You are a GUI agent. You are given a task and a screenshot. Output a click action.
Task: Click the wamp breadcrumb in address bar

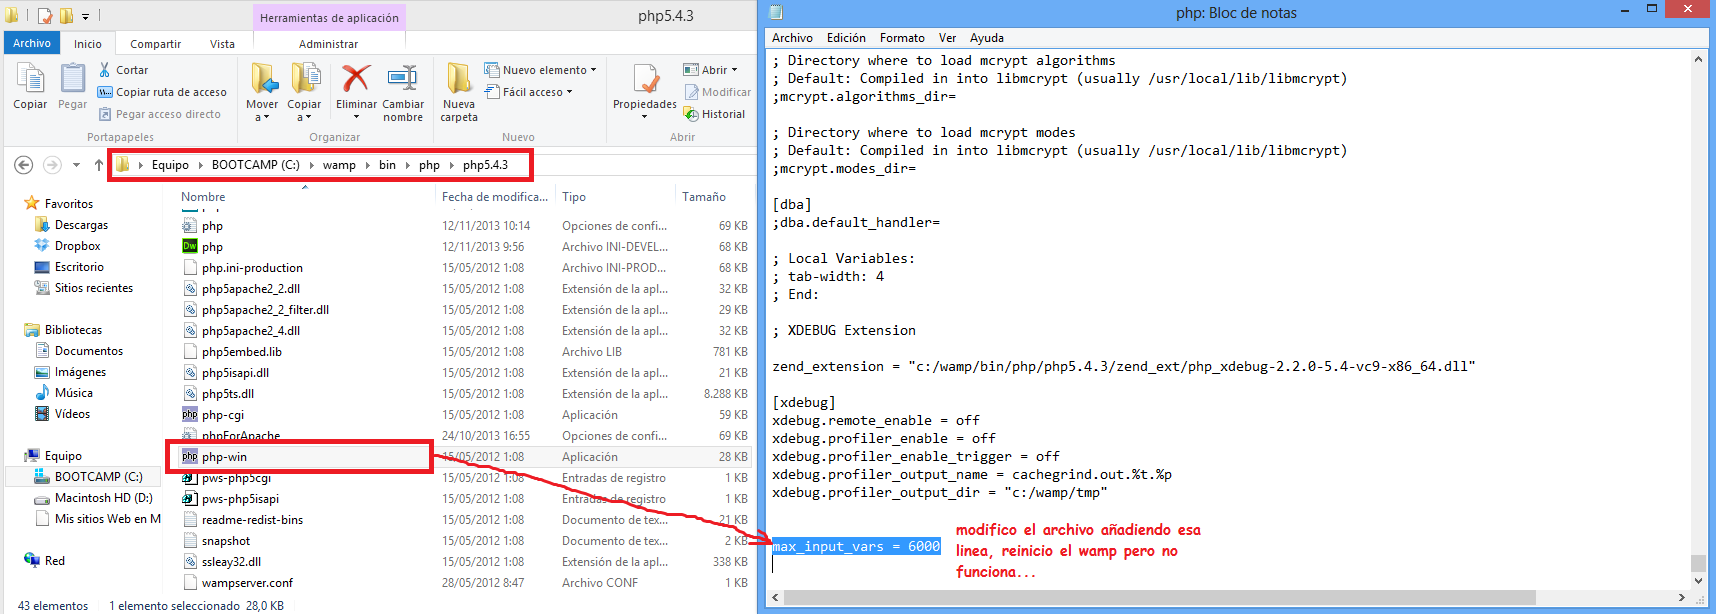tap(339, 165)
